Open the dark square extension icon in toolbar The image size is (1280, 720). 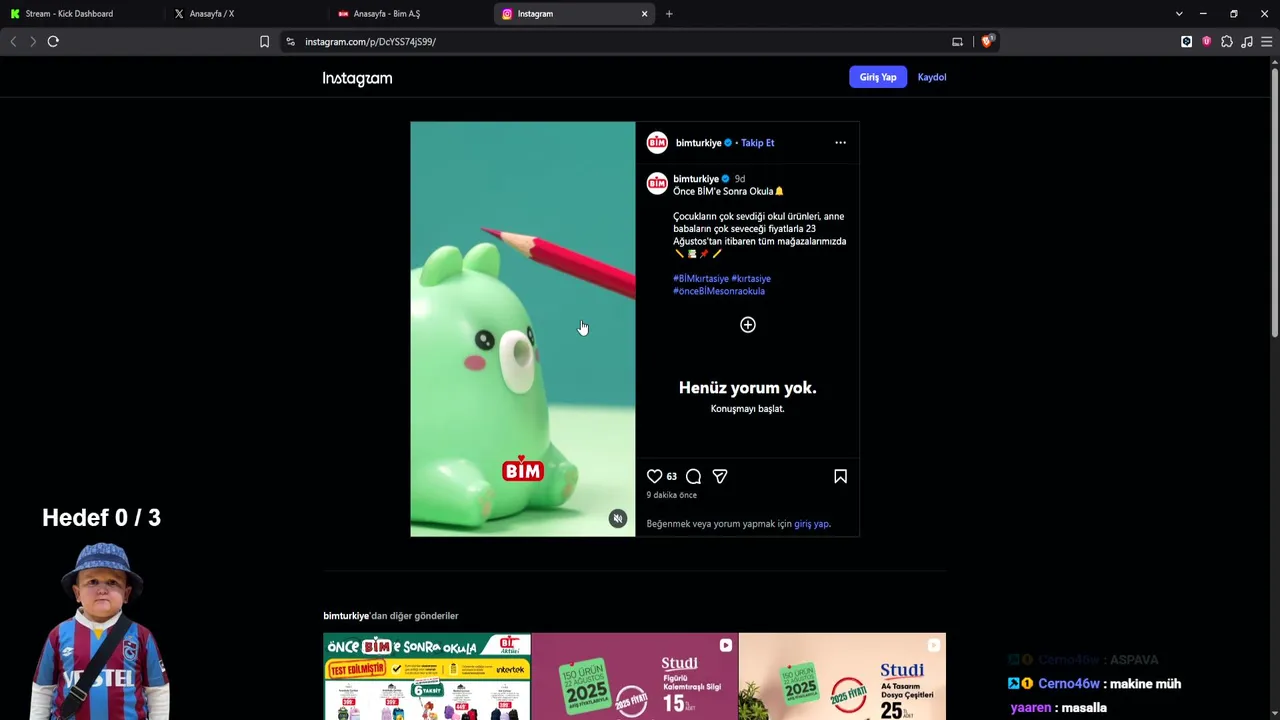[x=1186, y=42]
